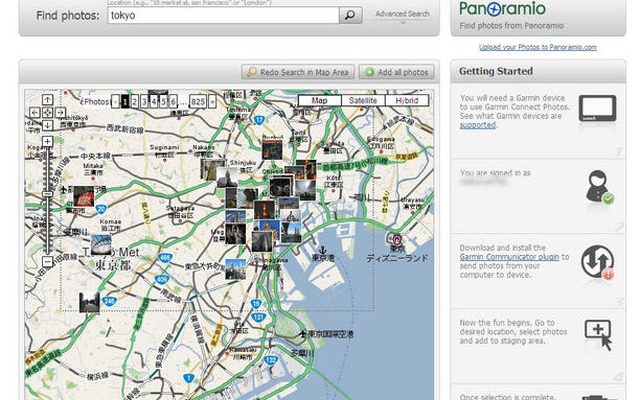Image resolution: width=640 pixels, height=400 pixels.
Task: Click the Tokyo Disneyland map marker
Action: pos(396,238)
